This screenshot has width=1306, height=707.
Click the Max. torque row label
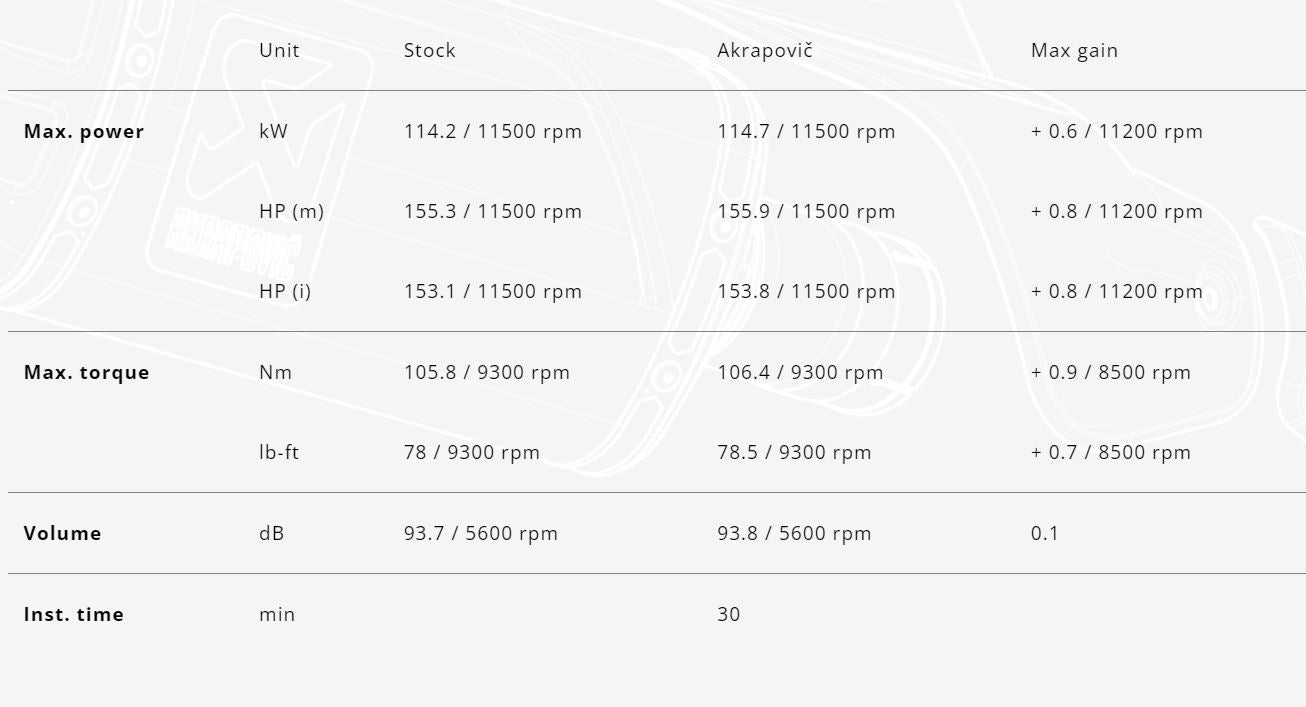87,372
